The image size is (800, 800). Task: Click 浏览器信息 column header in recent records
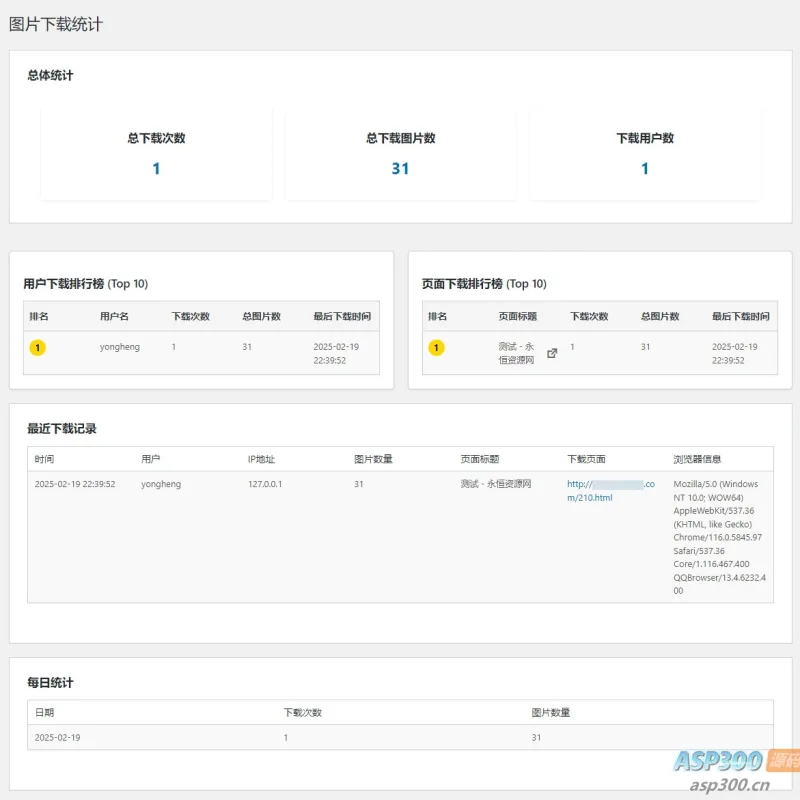coord(697,459)
